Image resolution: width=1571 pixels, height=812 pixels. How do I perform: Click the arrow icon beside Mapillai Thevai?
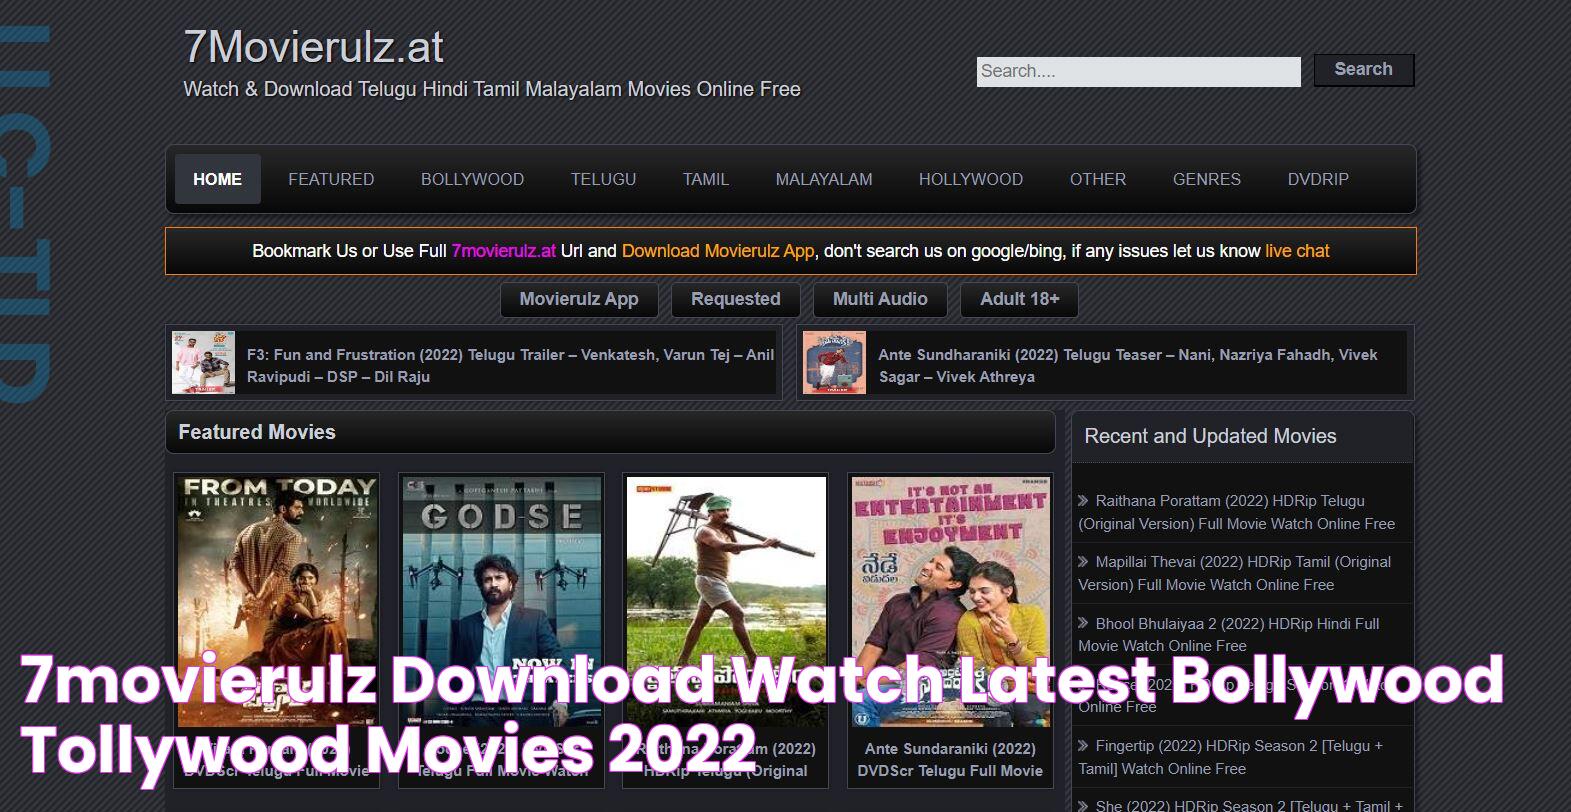(x=1083, y=562)
